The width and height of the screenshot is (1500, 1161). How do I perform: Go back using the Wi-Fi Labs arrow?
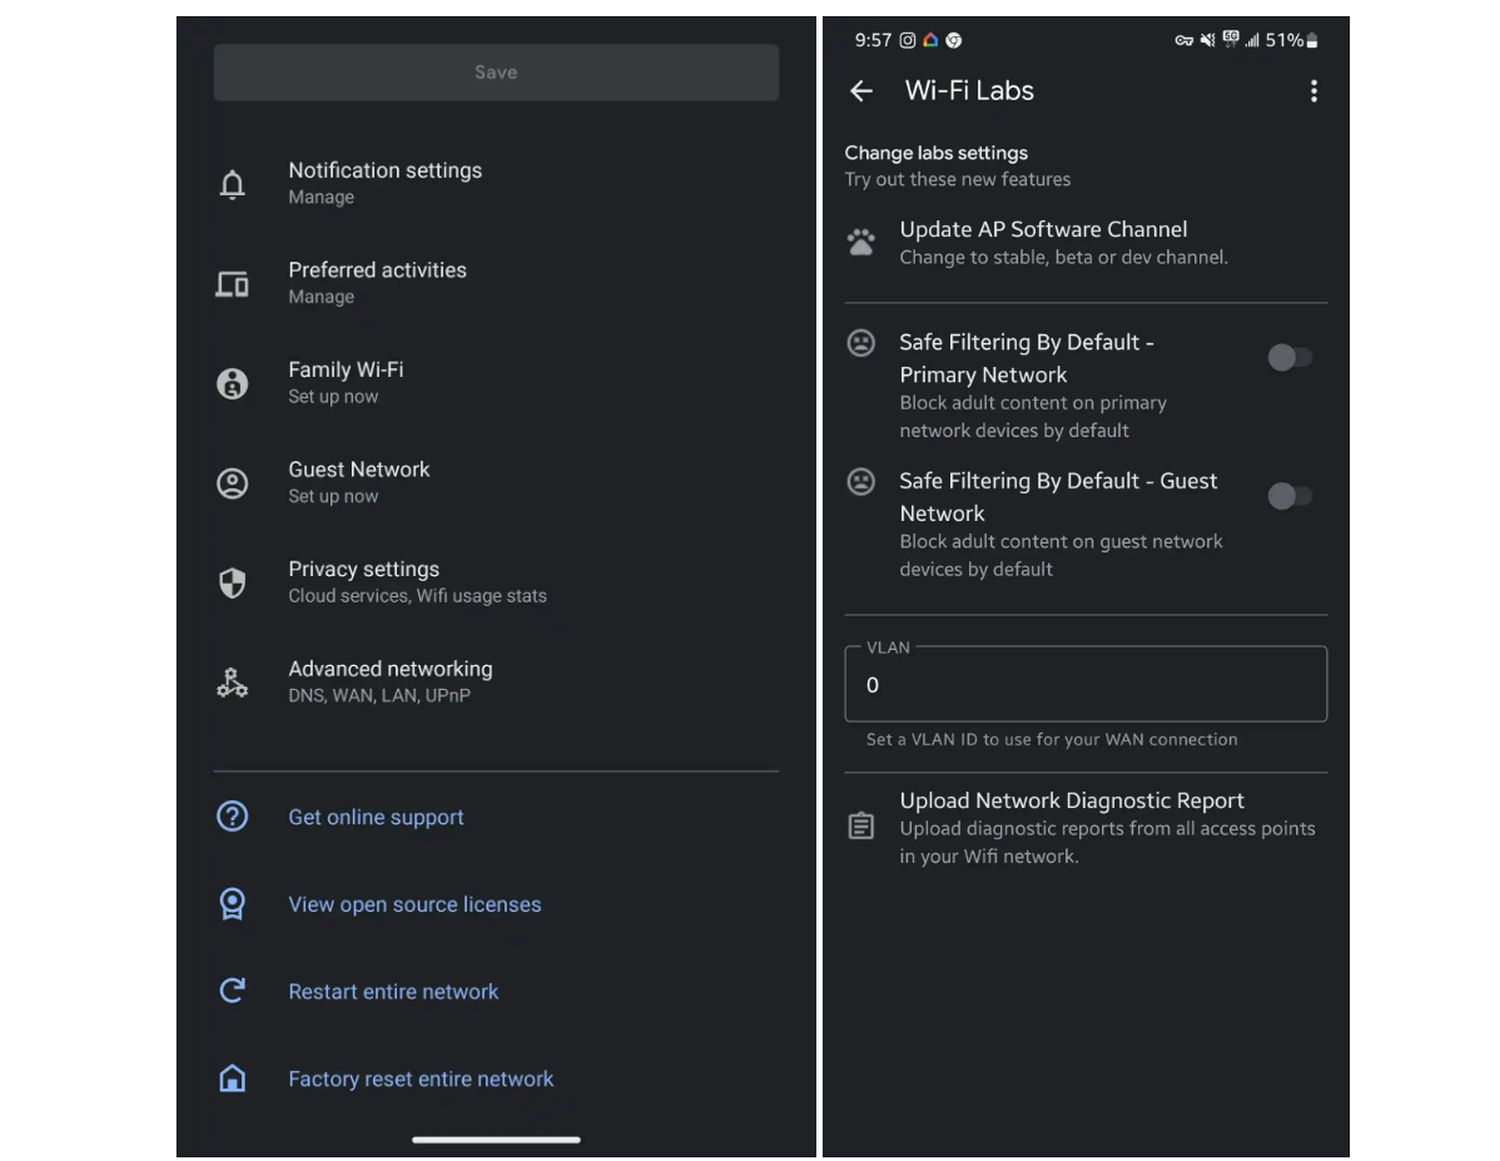(x=861, y=91)
